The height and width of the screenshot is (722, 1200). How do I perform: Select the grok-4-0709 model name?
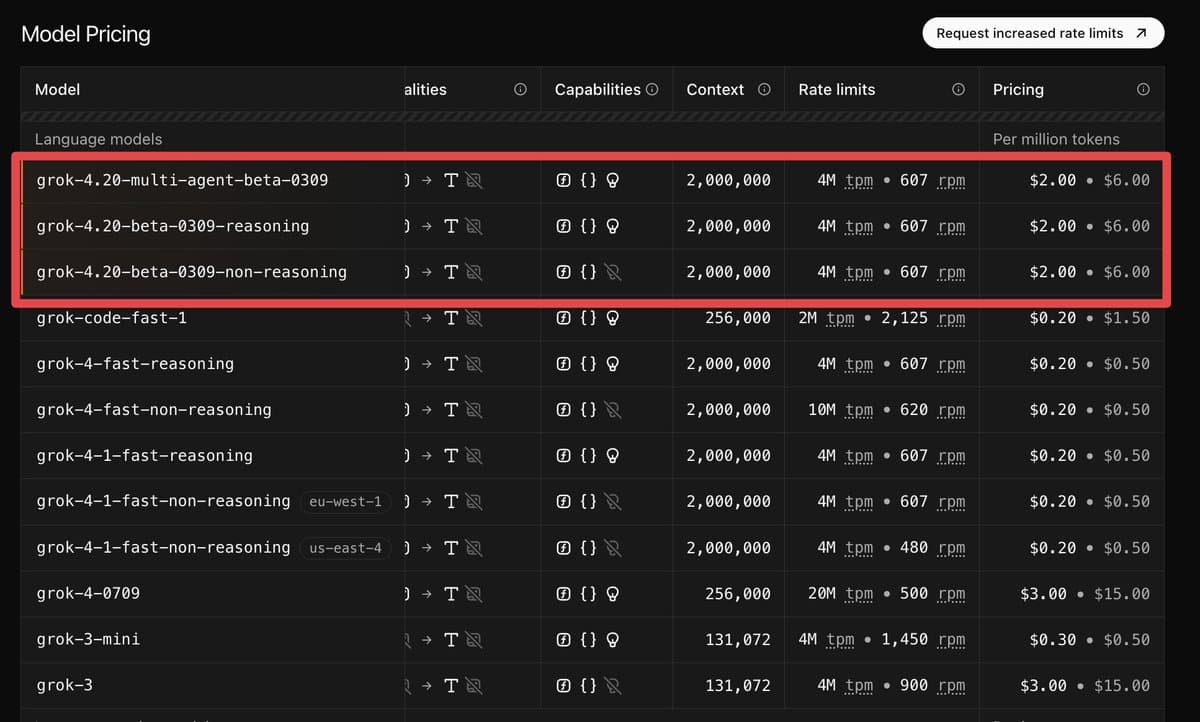[x=88, y=594]
